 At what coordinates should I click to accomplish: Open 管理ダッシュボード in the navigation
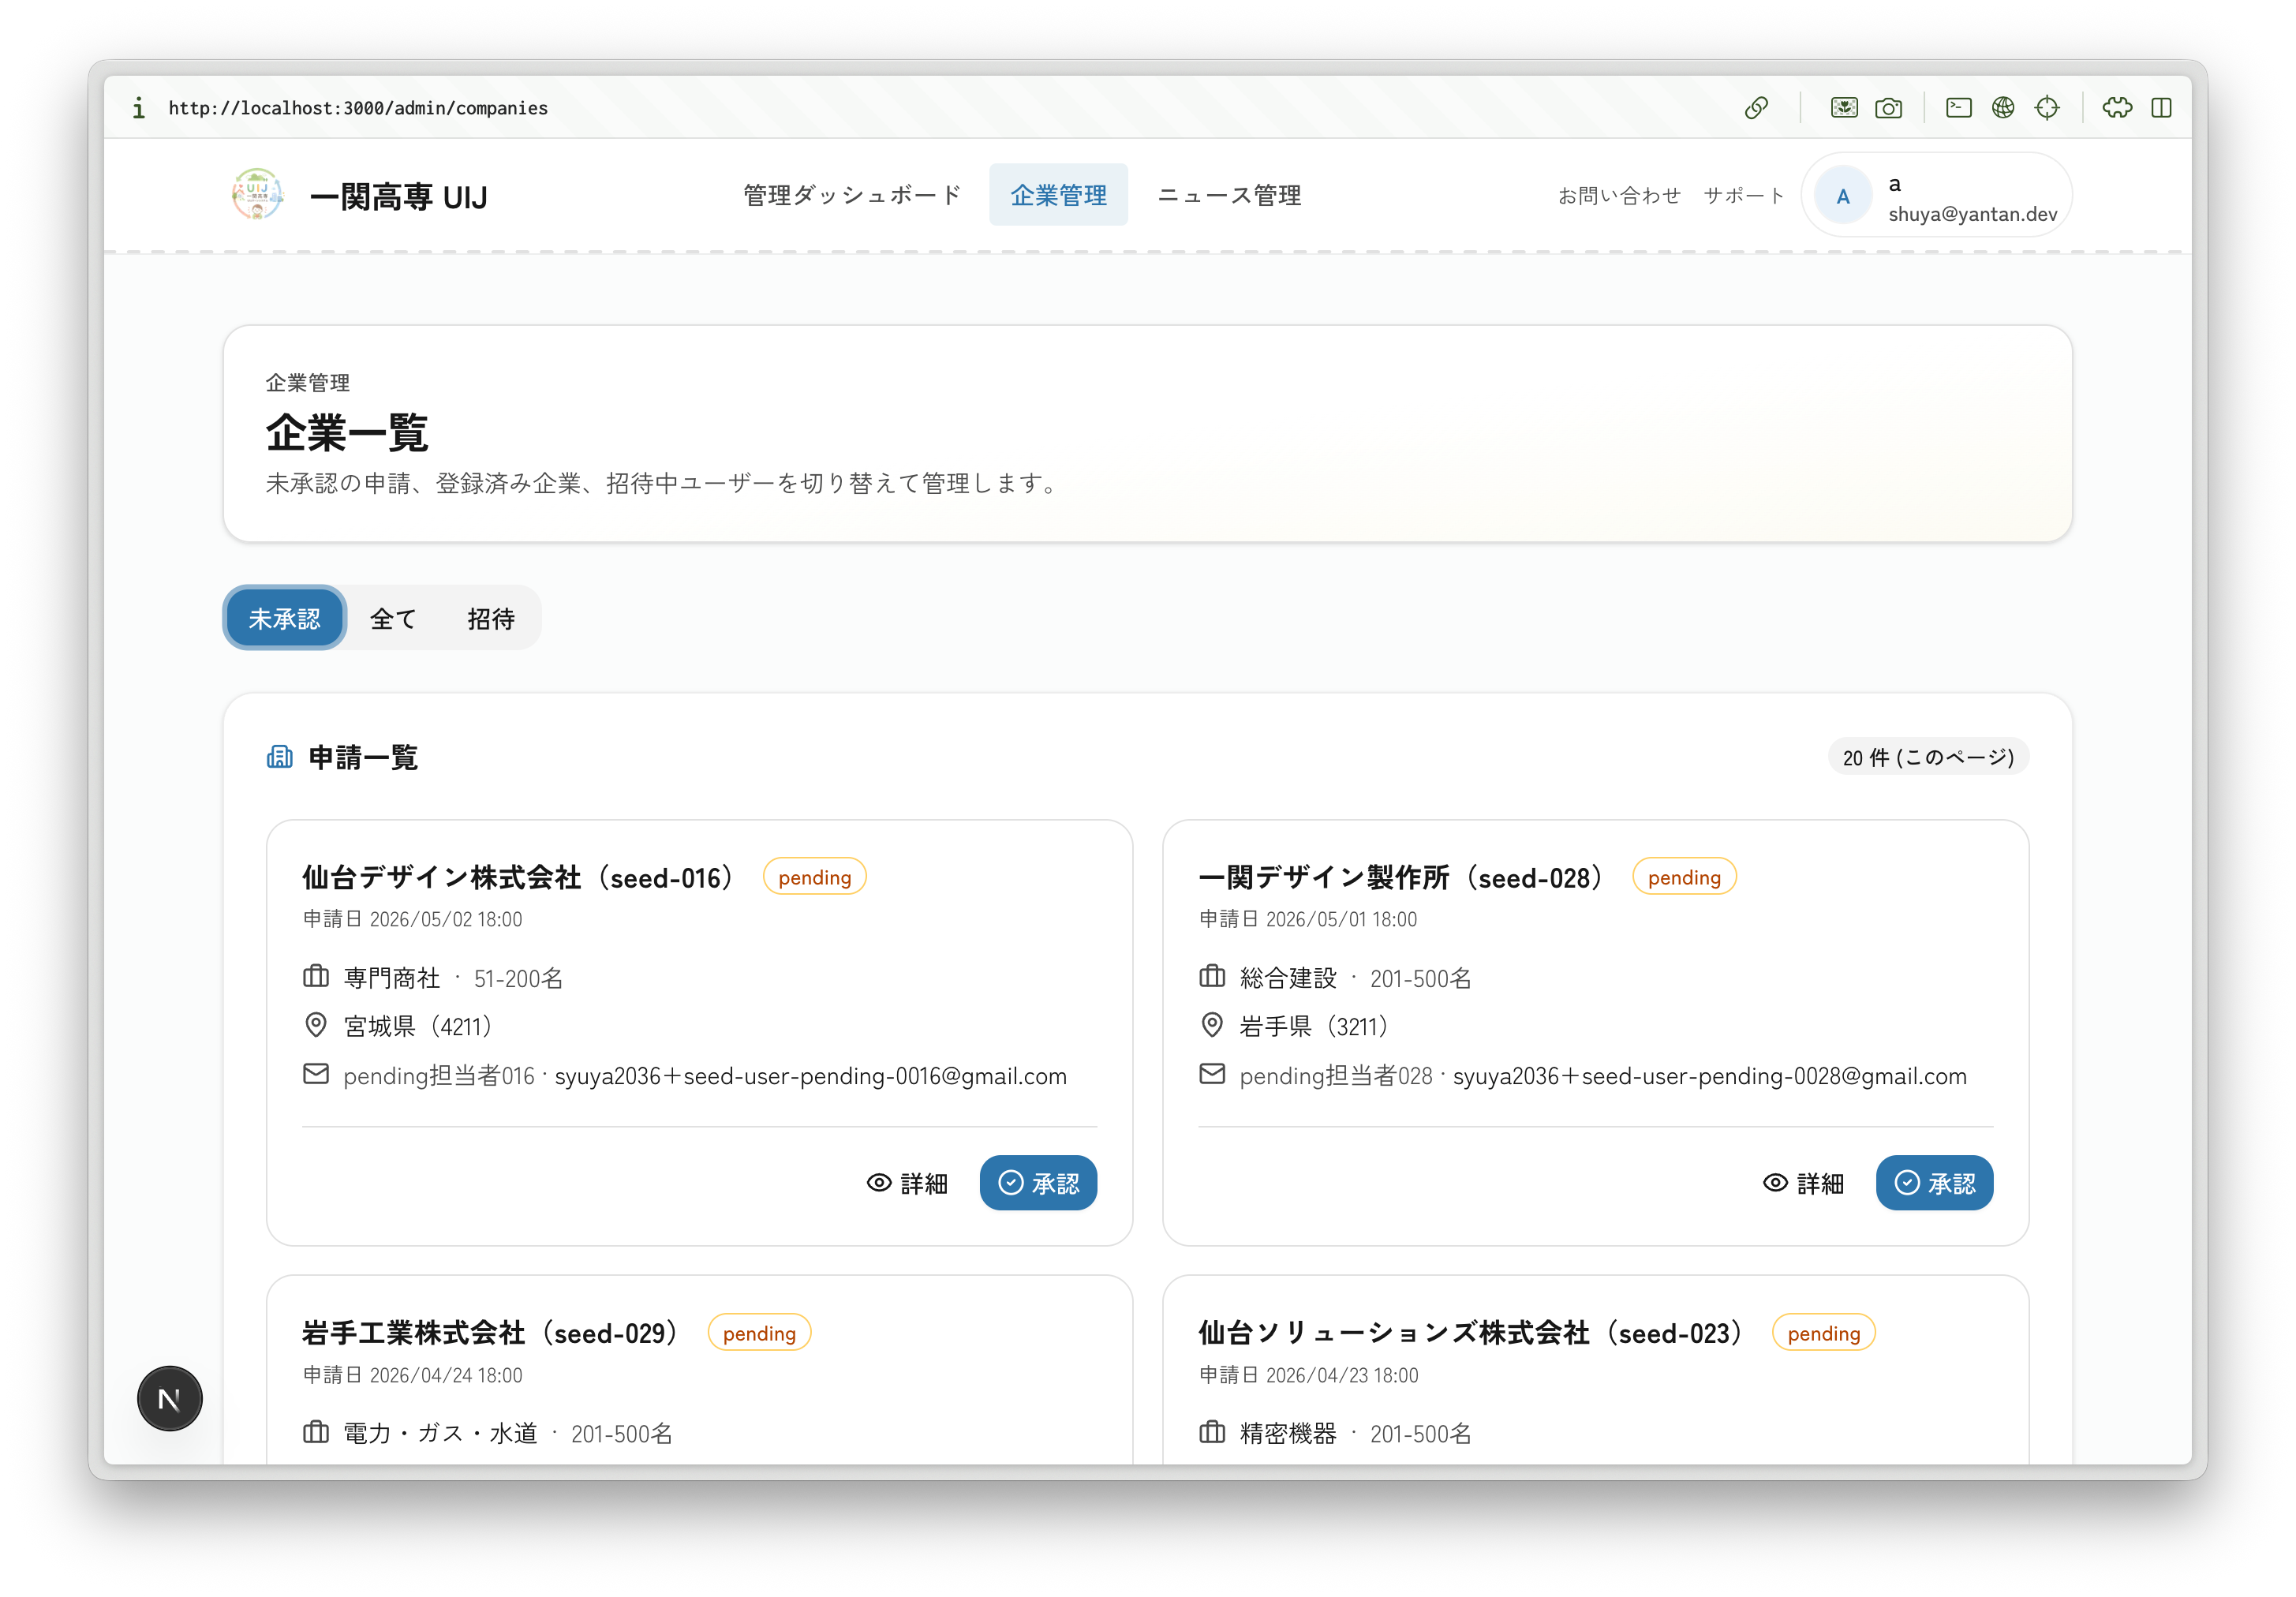tap(852, 195)
